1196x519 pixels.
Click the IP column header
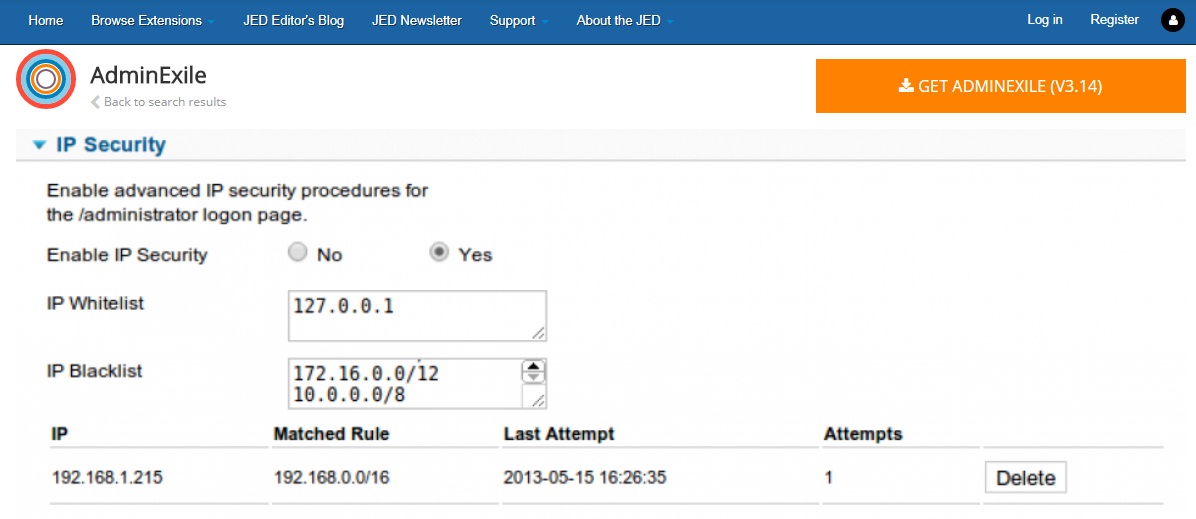(x=60, y=434)
